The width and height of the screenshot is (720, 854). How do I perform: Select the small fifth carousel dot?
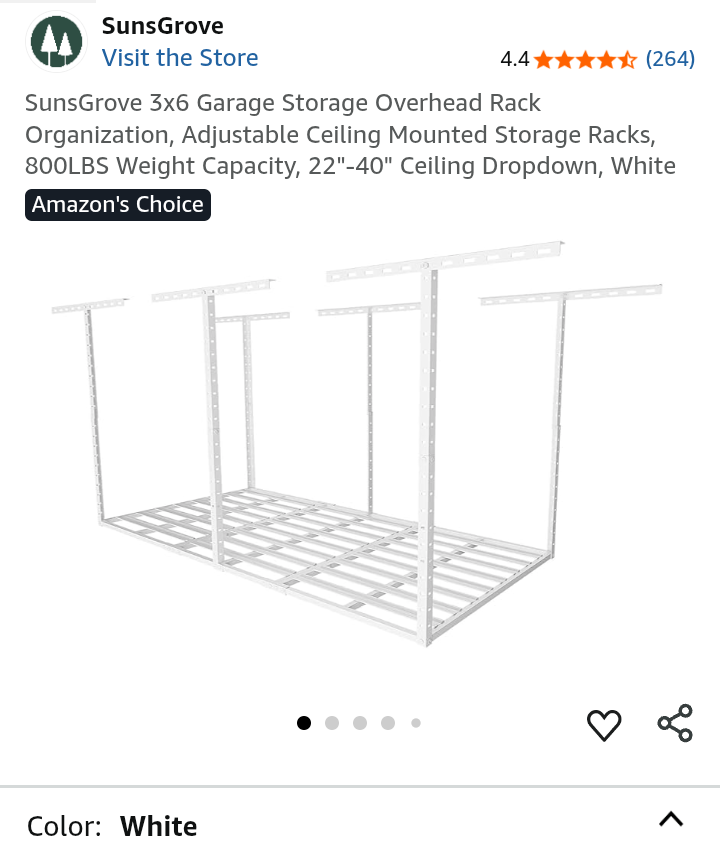point(416,723)
